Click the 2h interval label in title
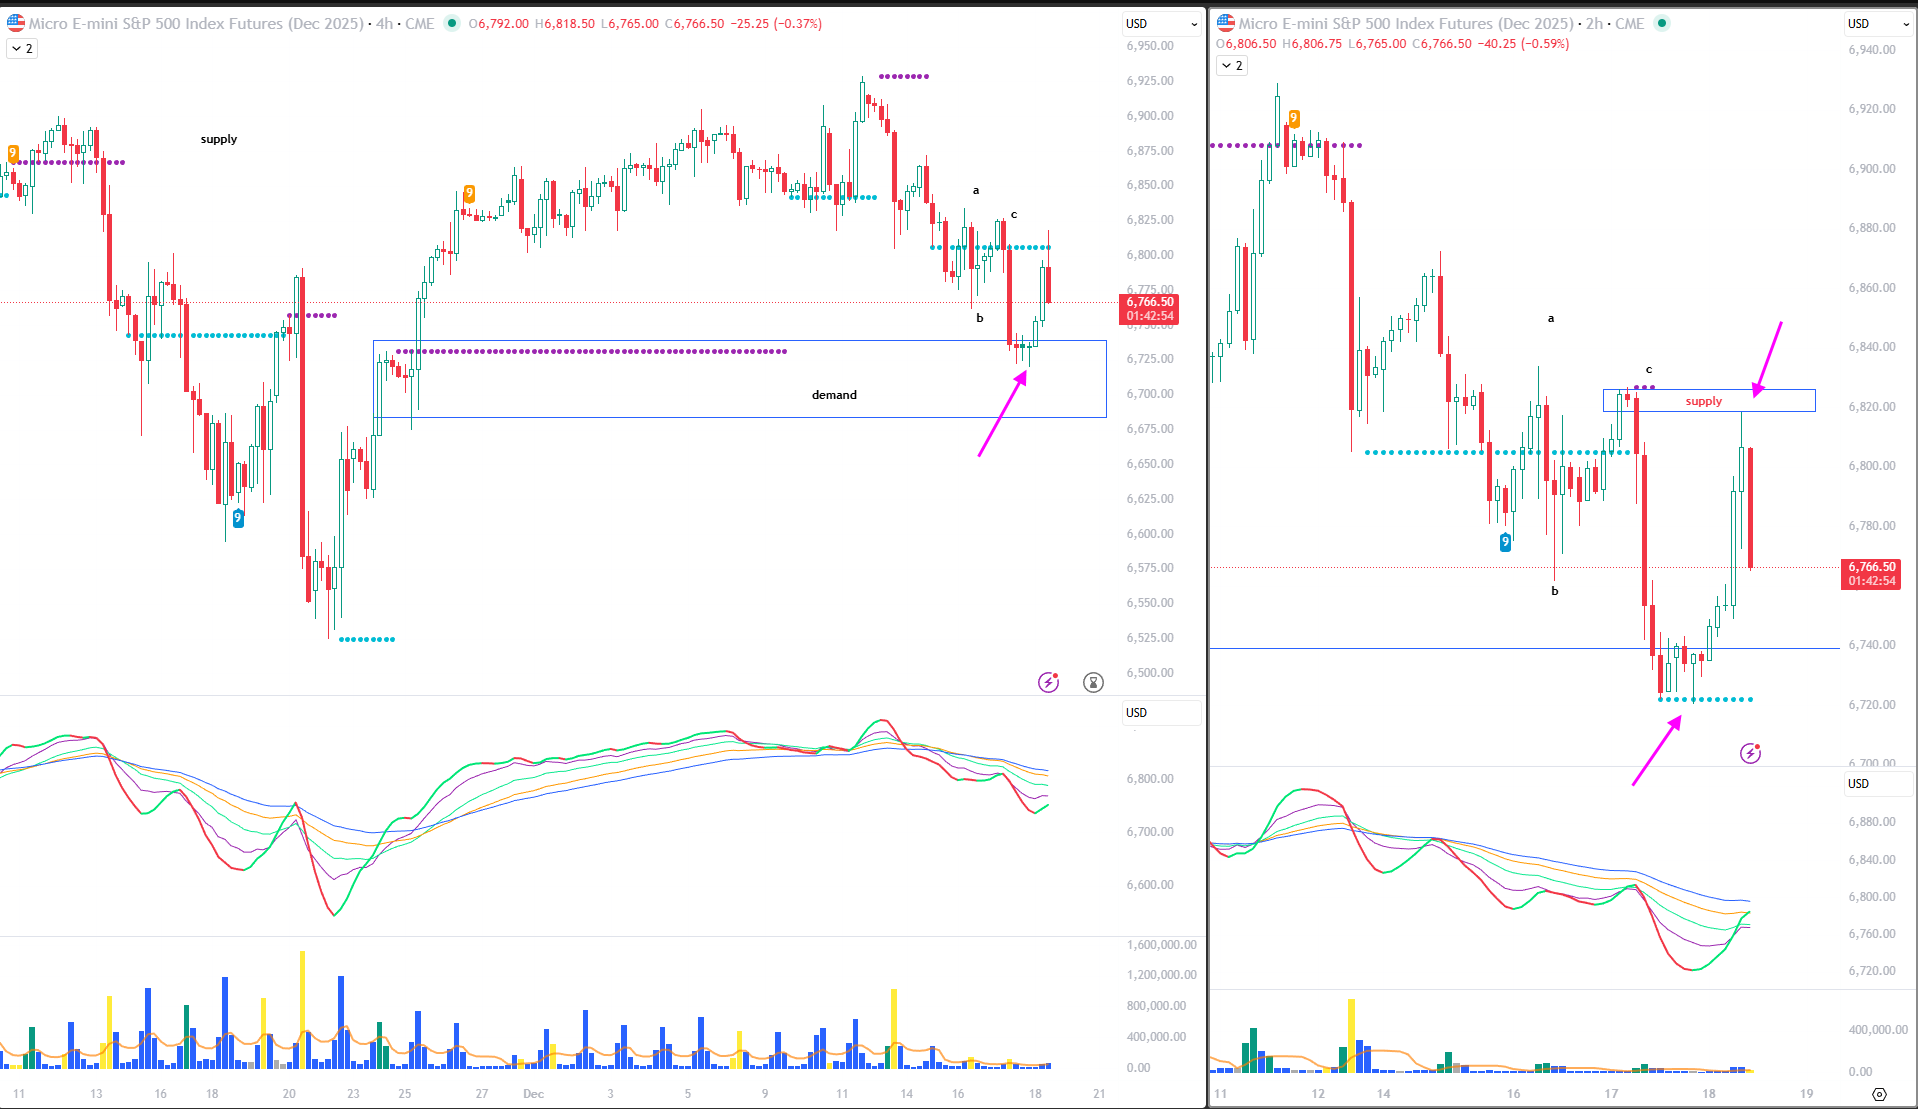 (1594, 23)
